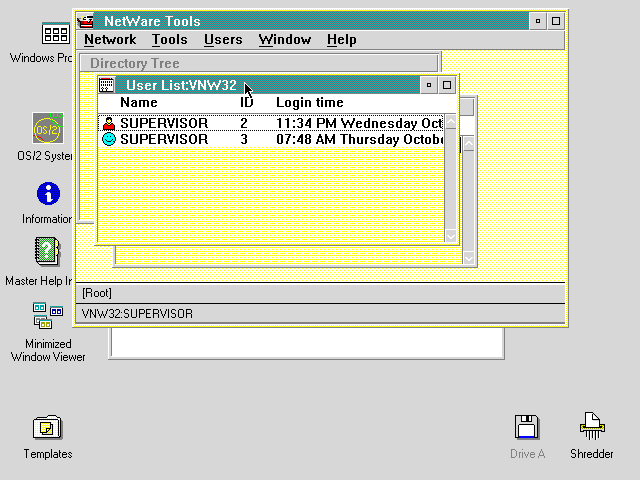Open the Tools menu
Viewport: 640px width, 480px height.
click(169, 40)
